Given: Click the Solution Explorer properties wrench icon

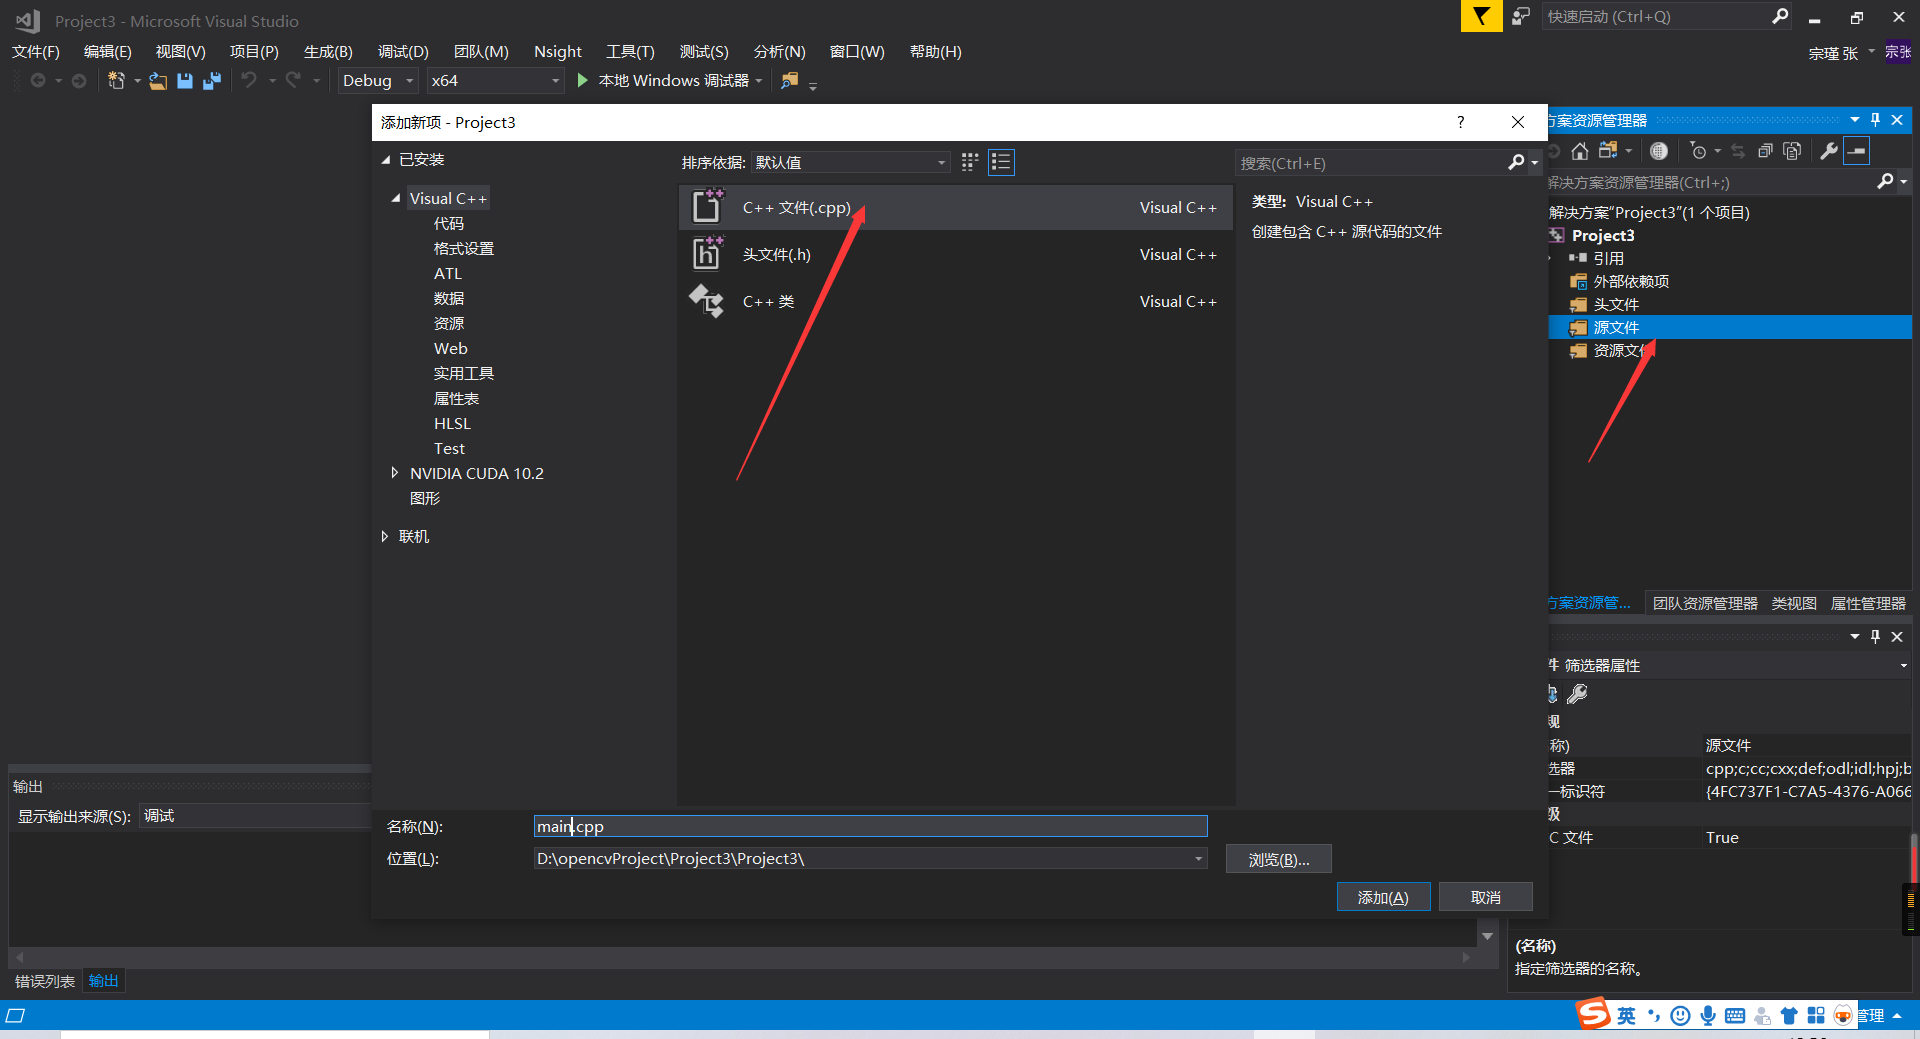Looking at the screenshot, I should click(1829, 151).
